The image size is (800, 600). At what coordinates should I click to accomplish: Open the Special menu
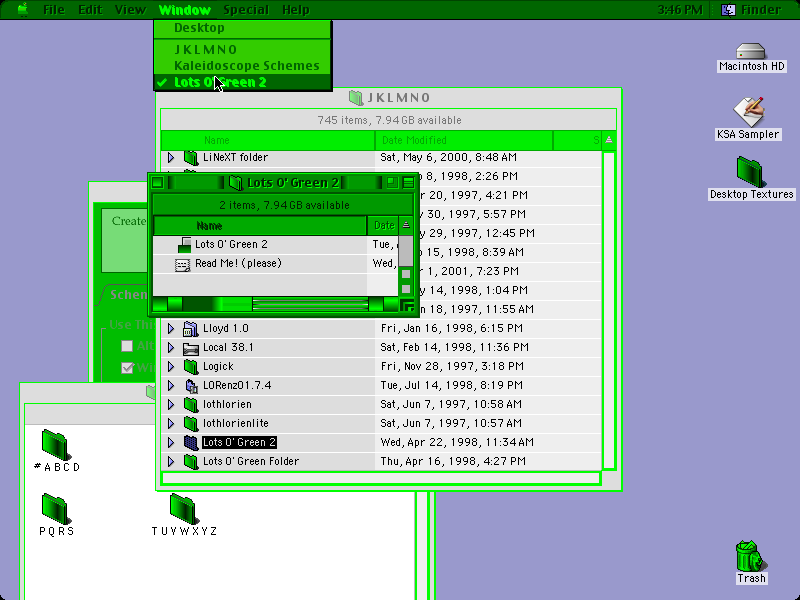[246, 10]
